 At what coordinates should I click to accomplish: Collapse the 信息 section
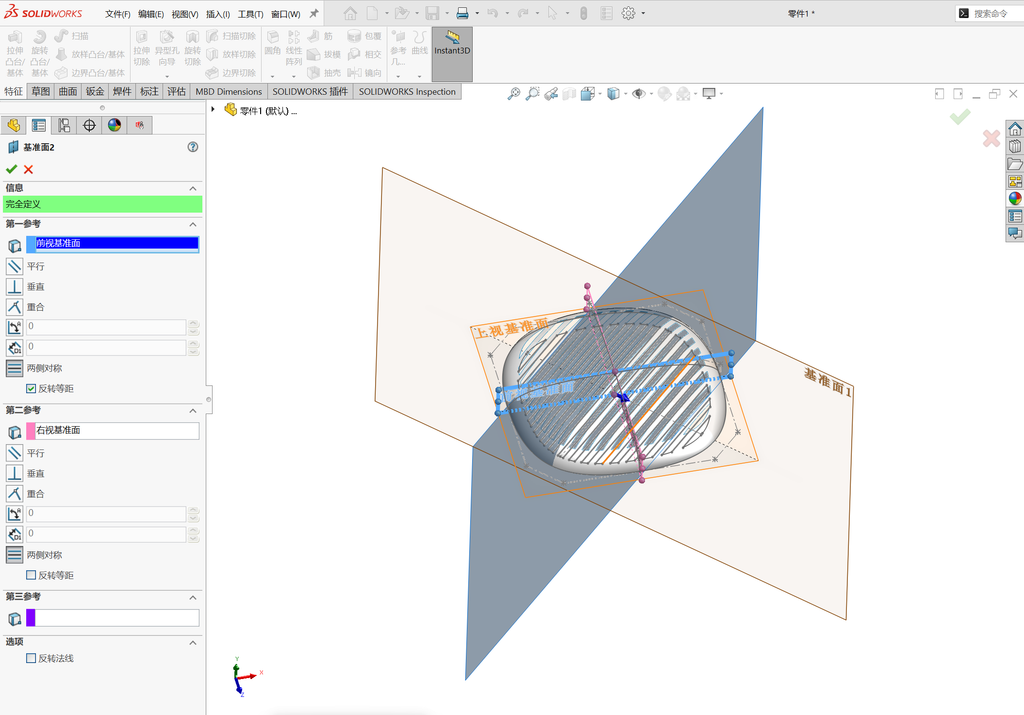coord(193,188)
